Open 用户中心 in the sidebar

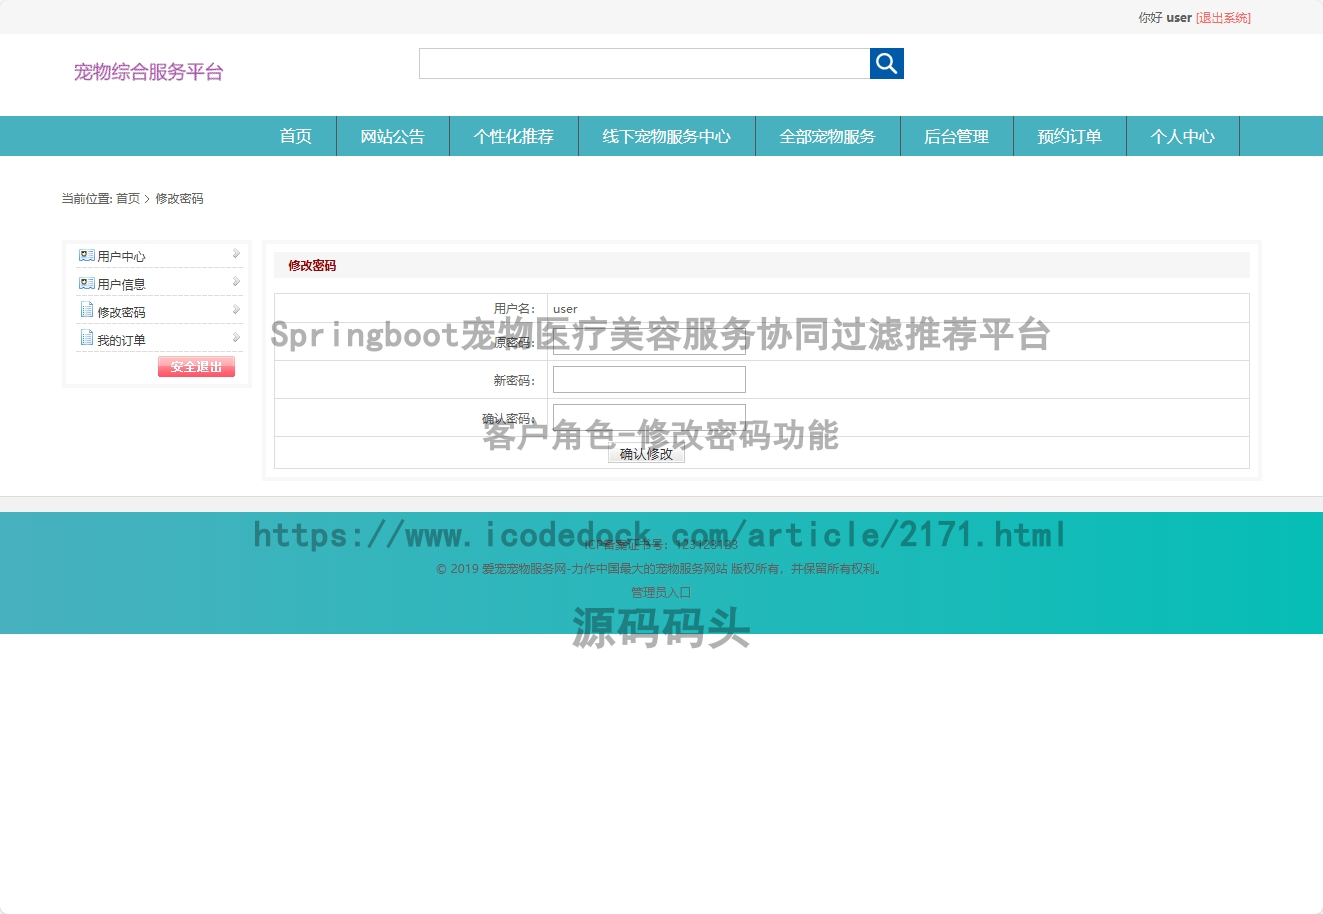121,257
